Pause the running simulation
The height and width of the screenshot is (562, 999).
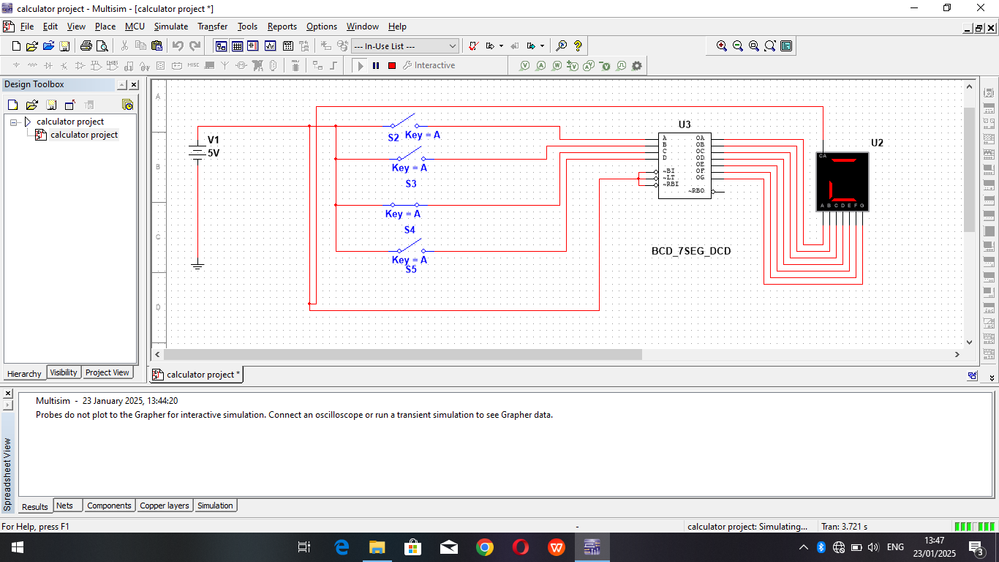376,66
